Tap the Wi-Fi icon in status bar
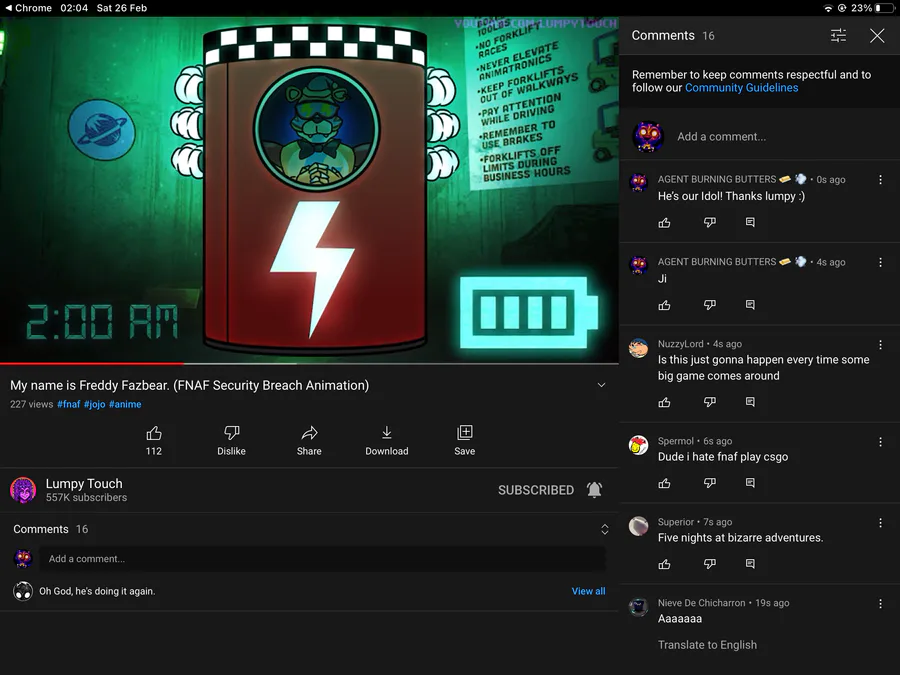Image resolution: width=900 pixels, height=675 pixels. click(828, 8)
